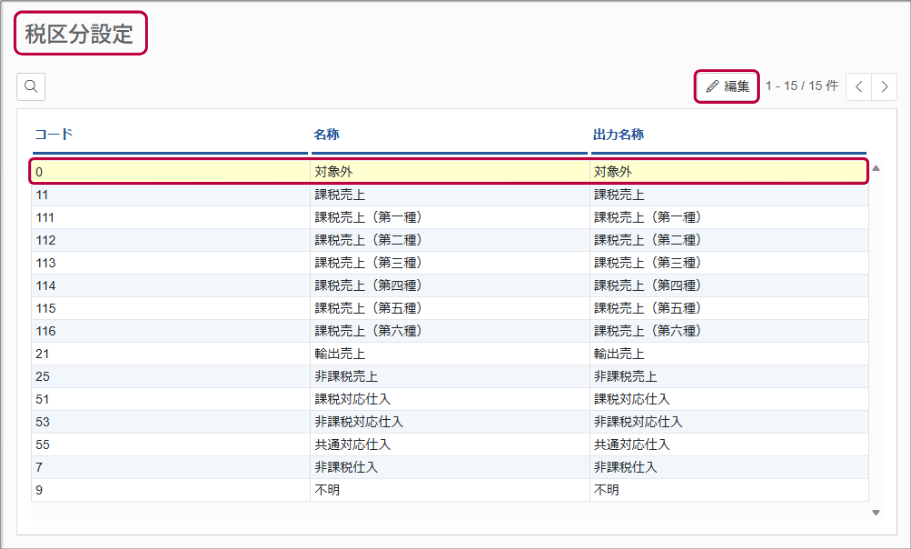The height and width of the screenshot is (549, 911).
Task: Click 対象外 in 出力名称 column
Action: point(613,171)
